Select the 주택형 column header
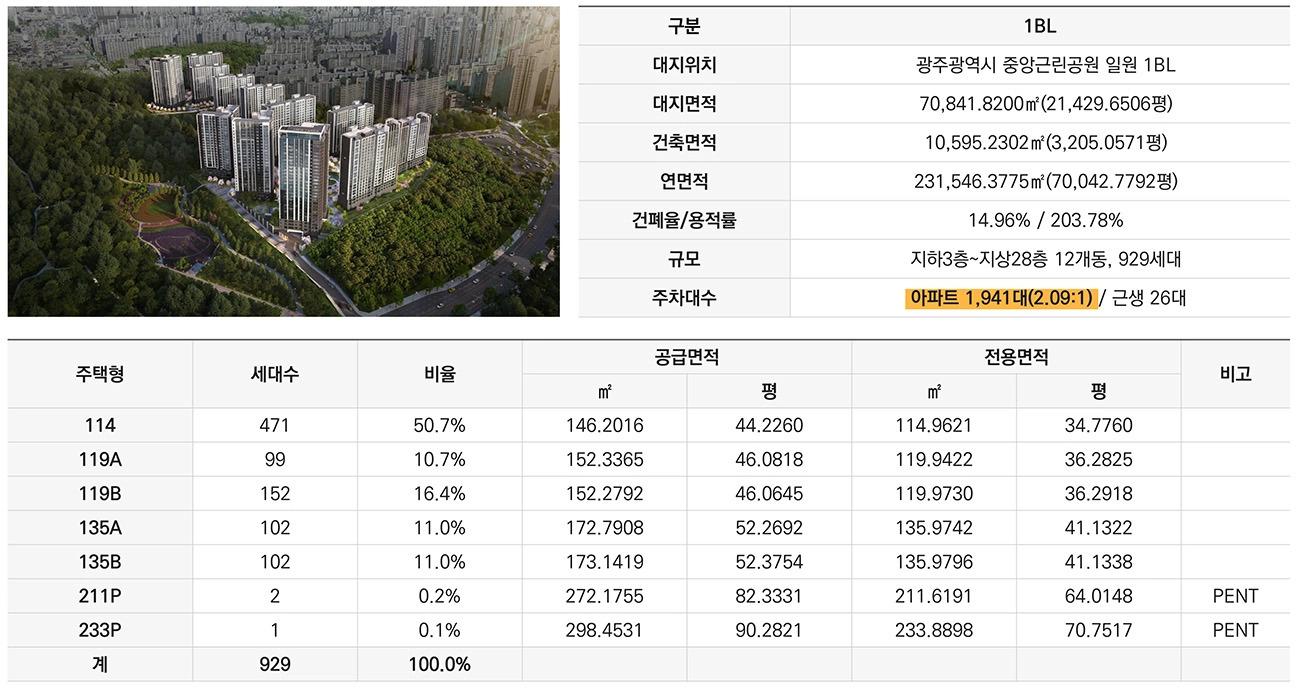This screenshot has height=691, width=1300. tap(100, 374)
